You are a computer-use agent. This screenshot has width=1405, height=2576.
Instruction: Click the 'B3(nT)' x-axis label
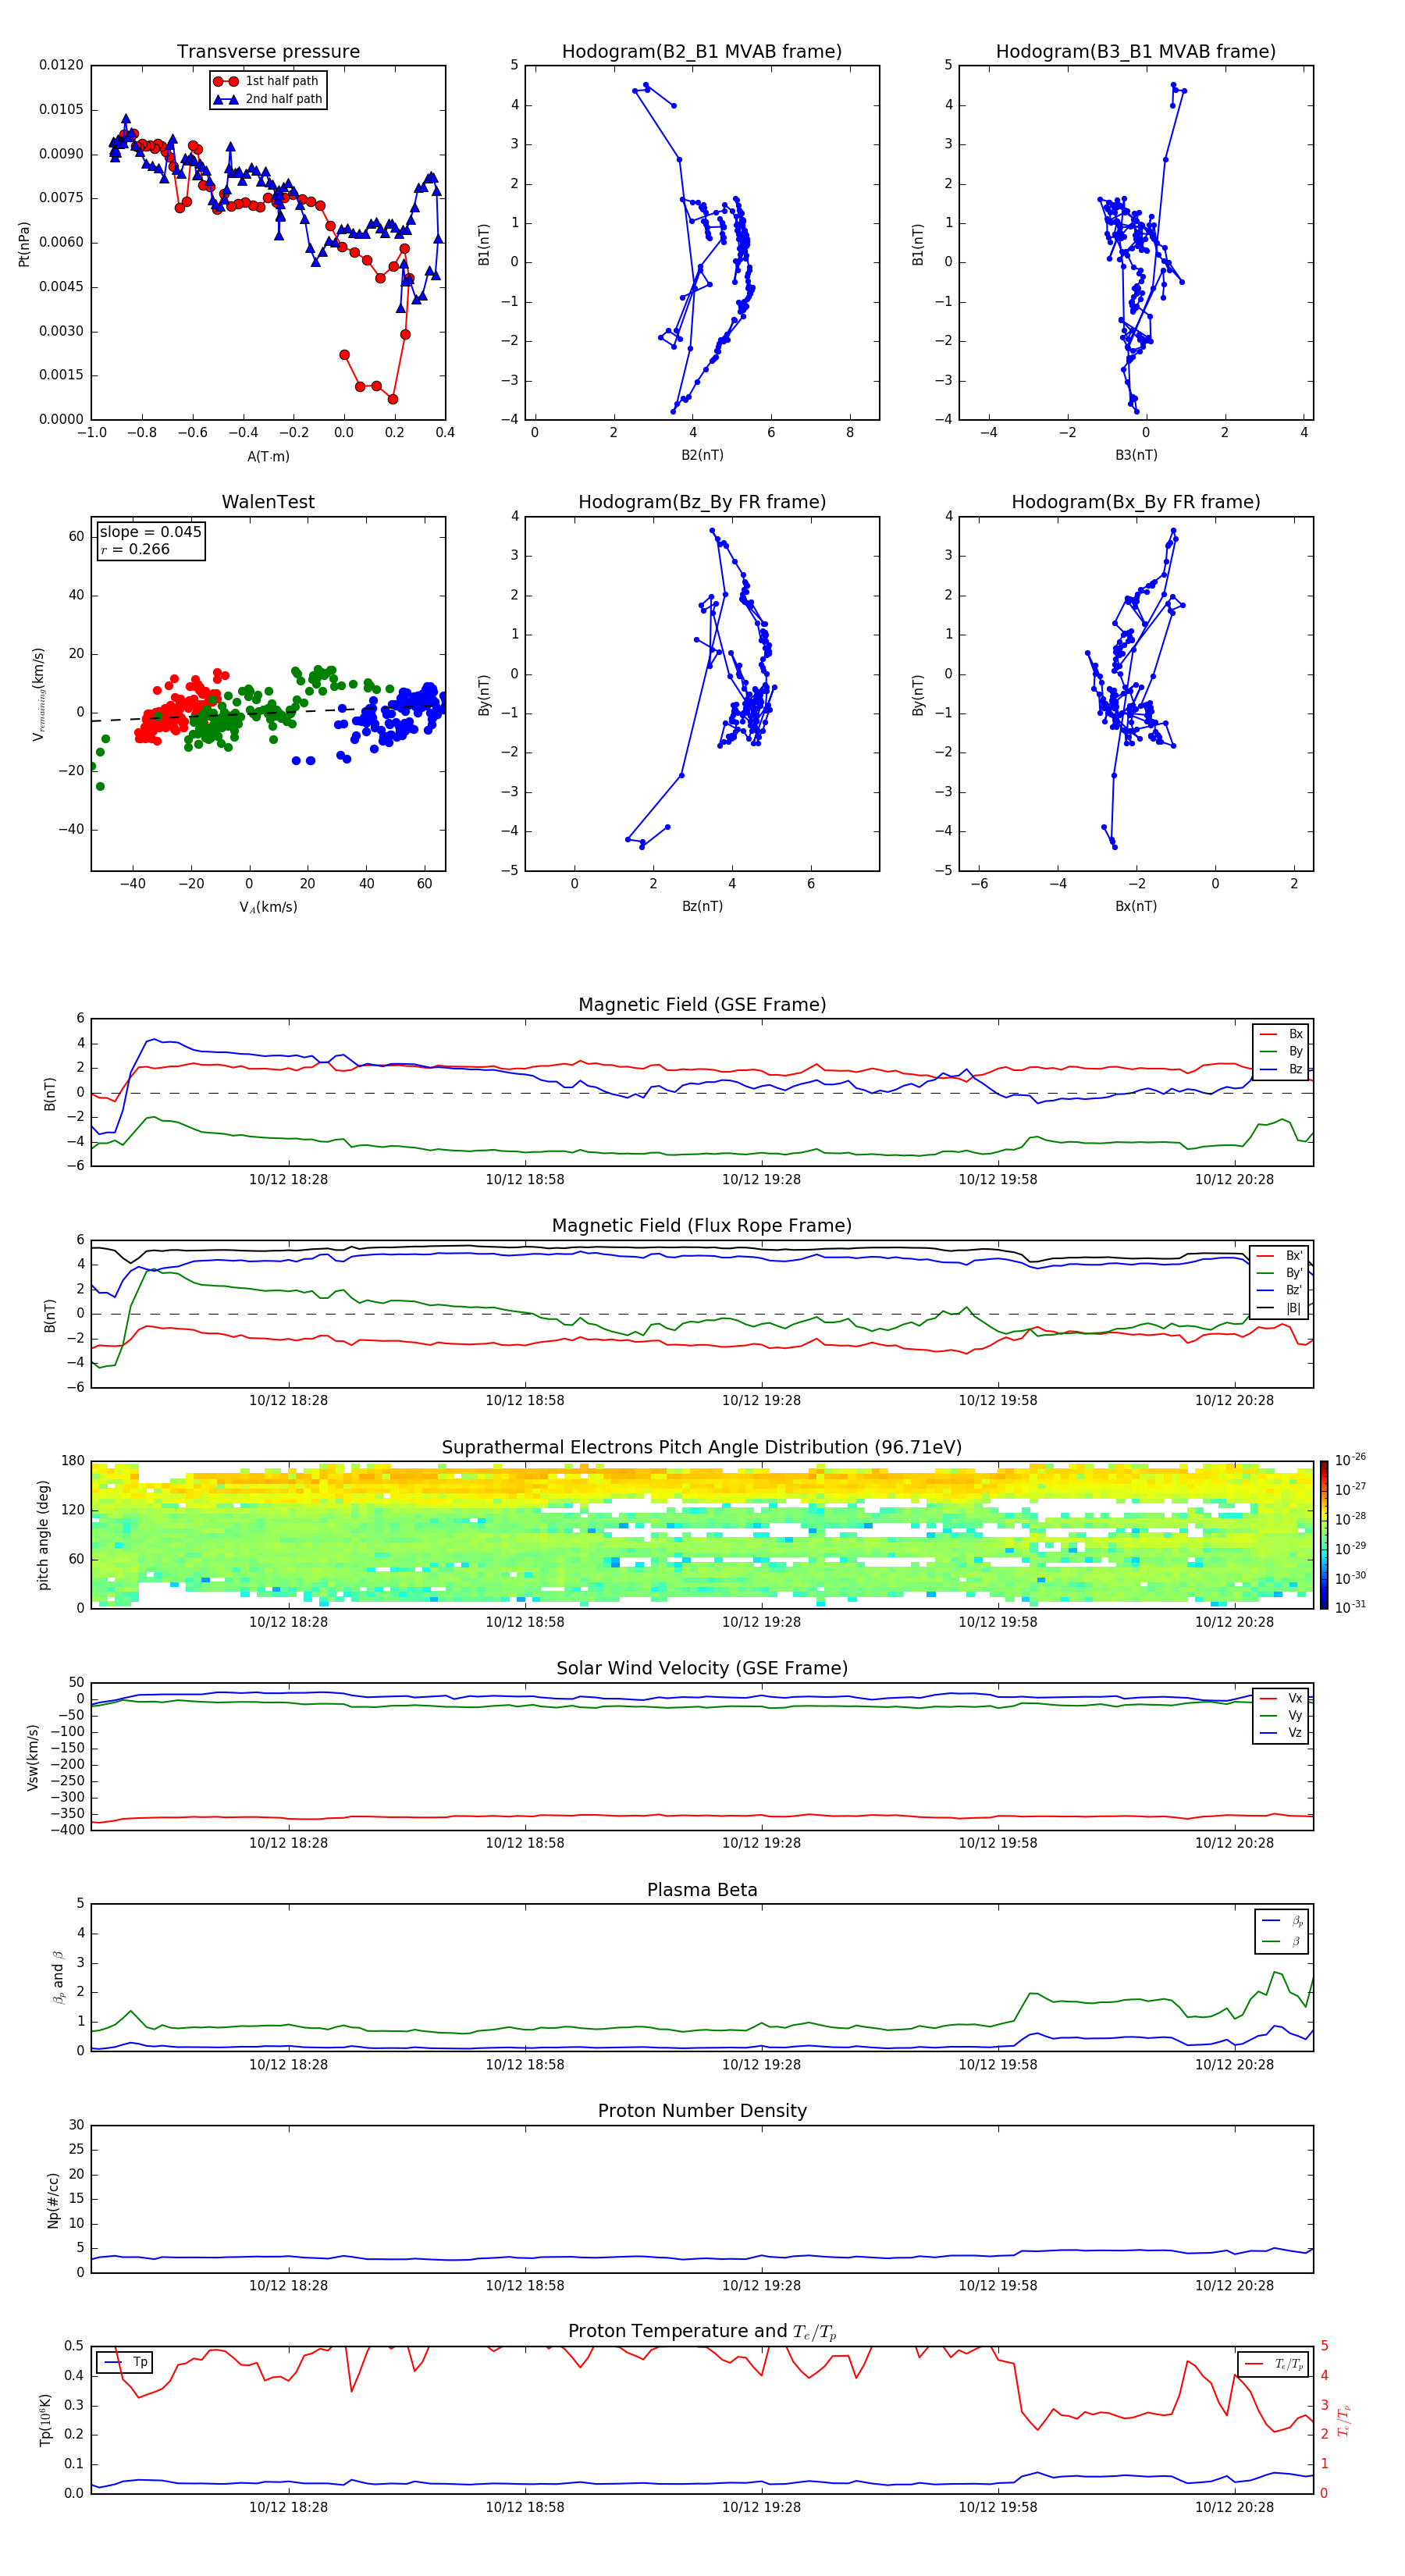1136,455
